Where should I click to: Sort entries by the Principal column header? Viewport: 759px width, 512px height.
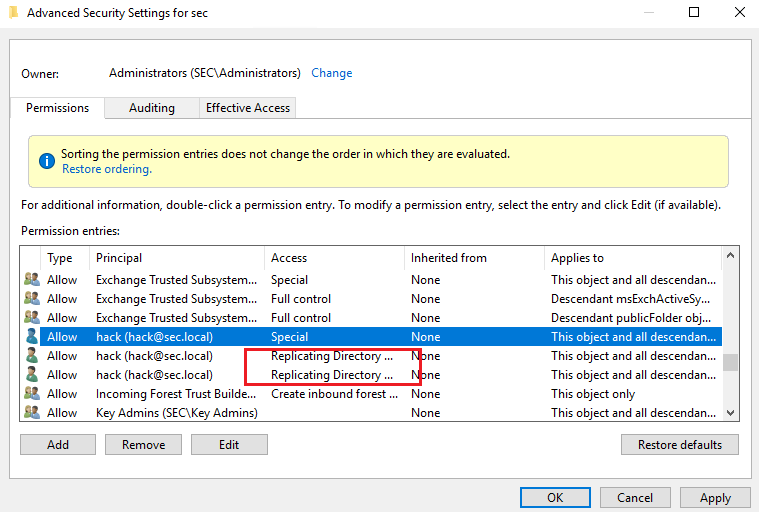[x=119, y=258]
